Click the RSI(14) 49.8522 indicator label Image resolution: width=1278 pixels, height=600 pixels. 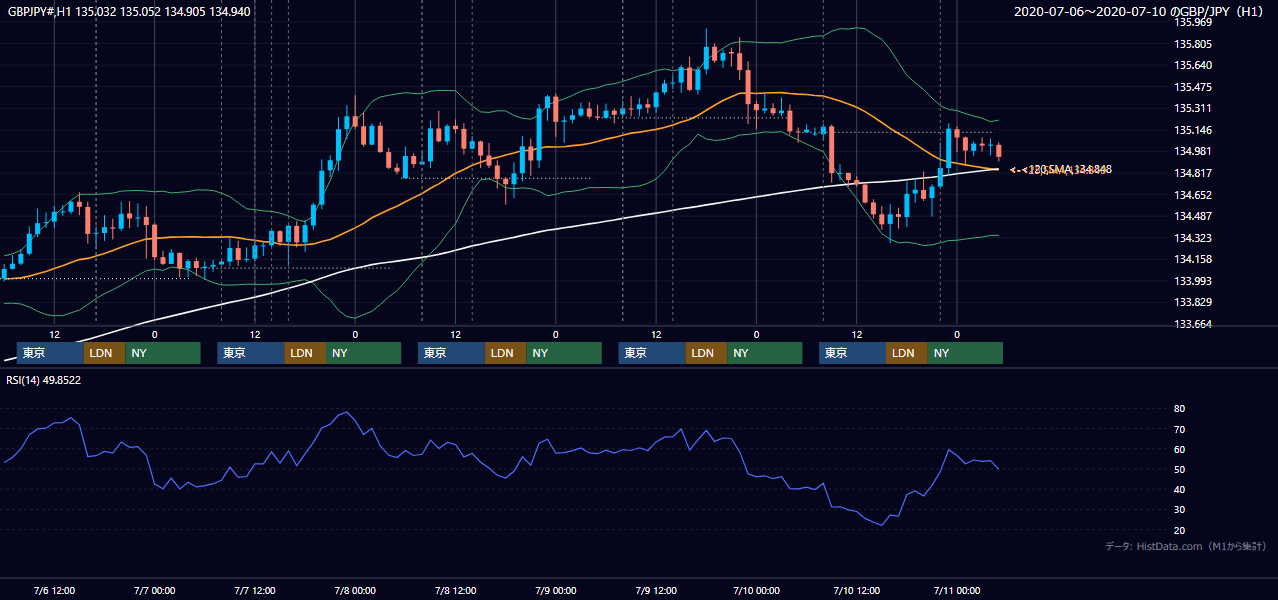click(44, 380)
